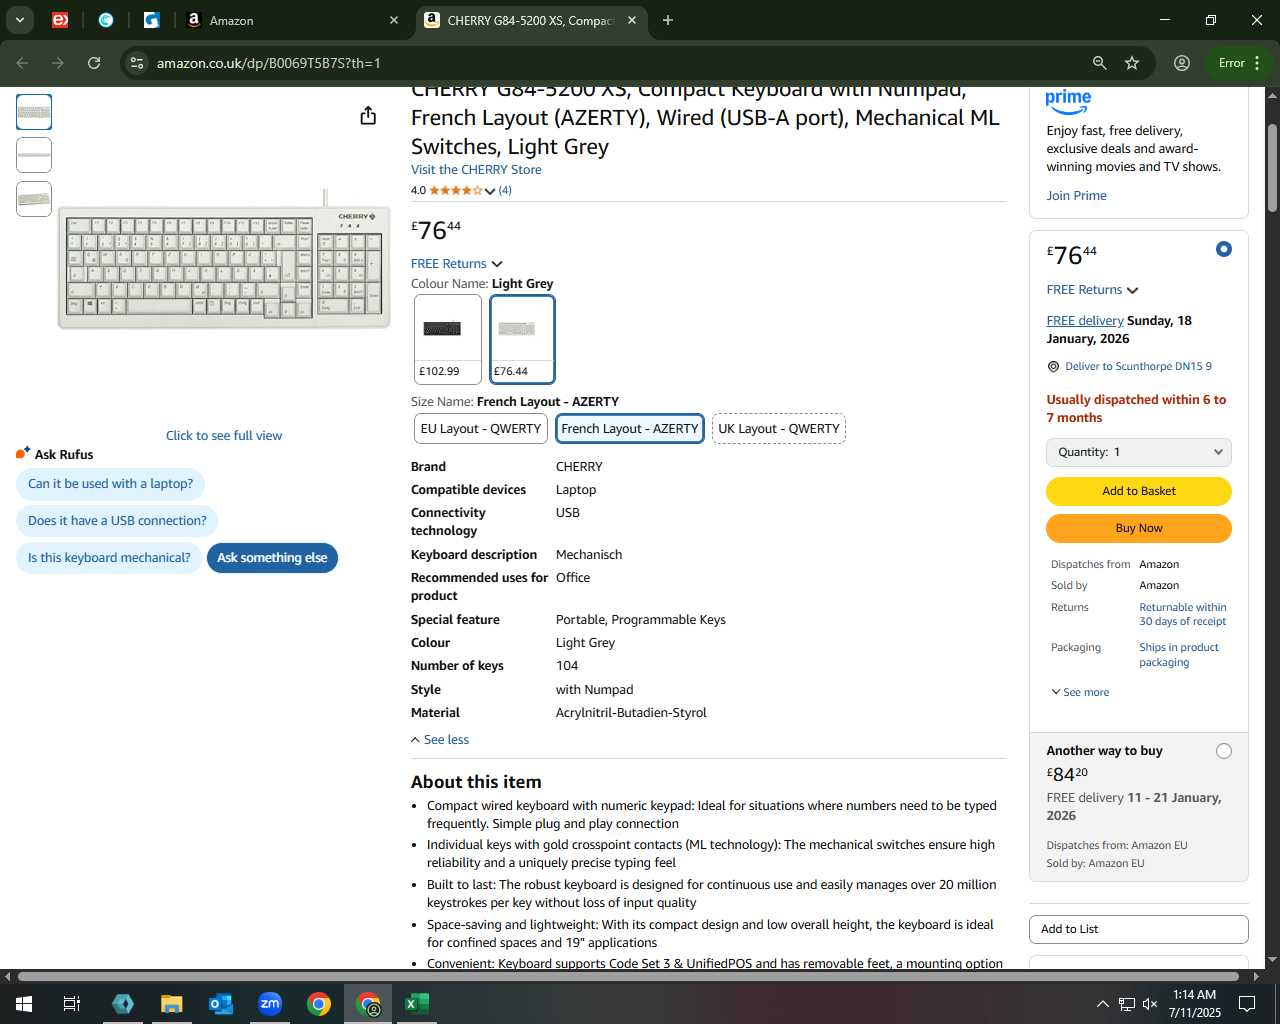Open the browser profile icon
The image size is (1280, 1024).
[1182, 63]
